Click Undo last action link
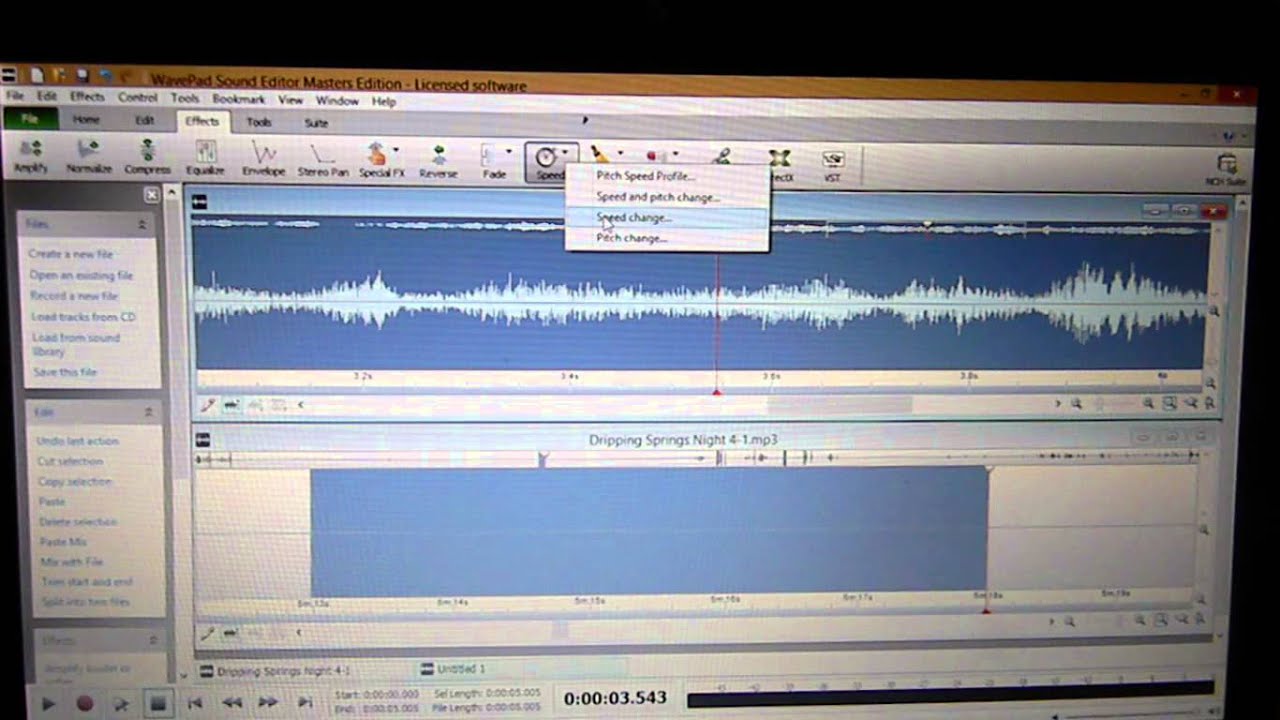1280x720 pixels. 78,441
